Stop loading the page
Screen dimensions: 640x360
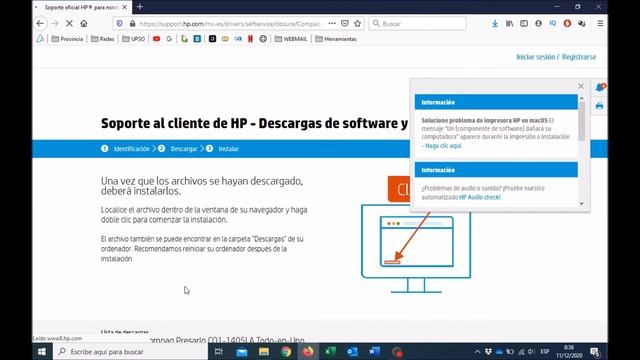tap(69, 24)
